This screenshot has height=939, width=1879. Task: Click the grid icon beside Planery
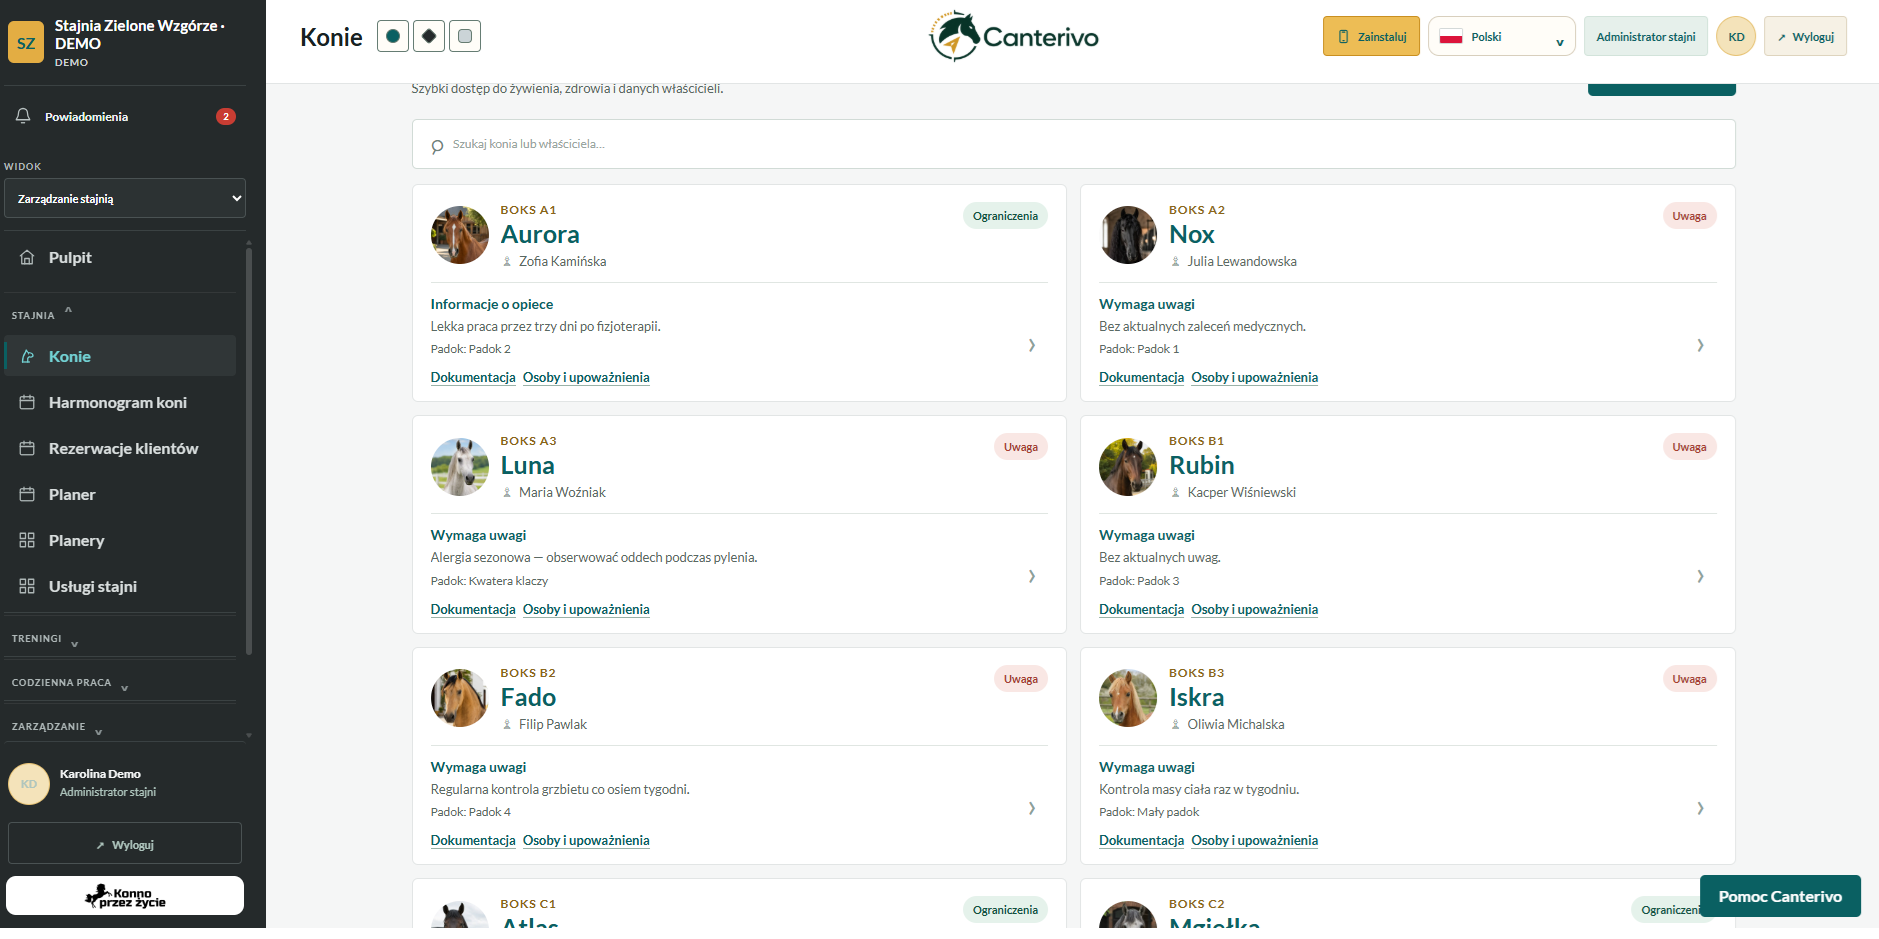point(27,540)
